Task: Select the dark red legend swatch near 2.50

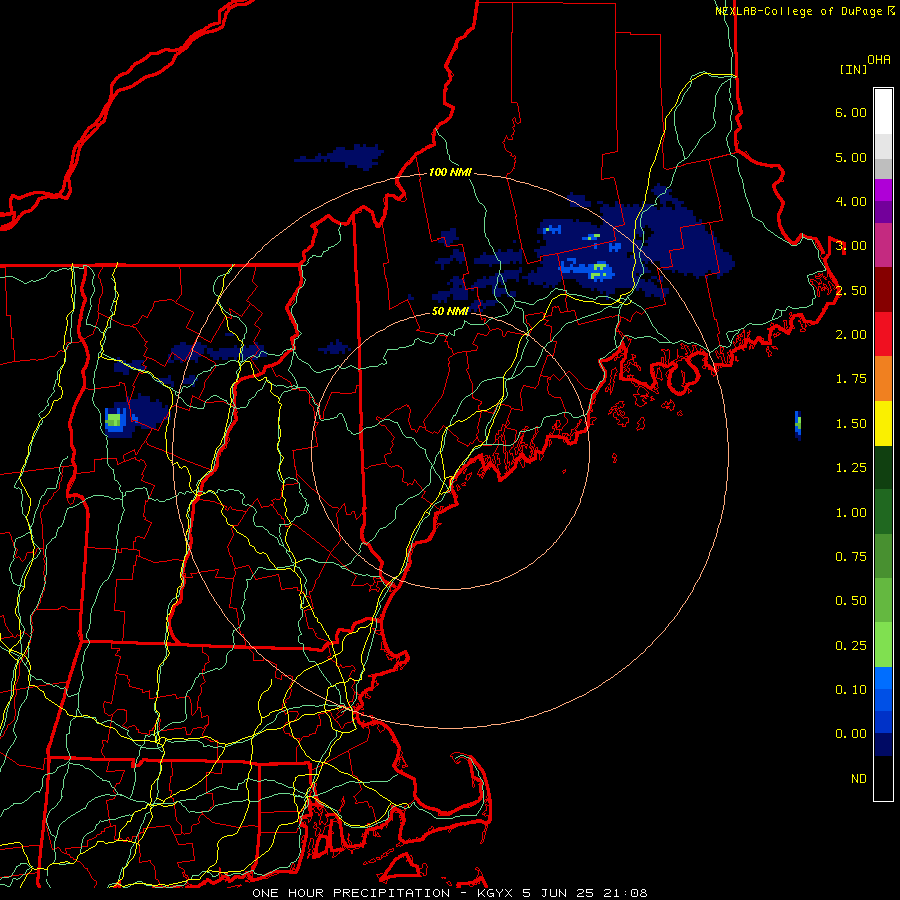Action: [x=883, y=290]
